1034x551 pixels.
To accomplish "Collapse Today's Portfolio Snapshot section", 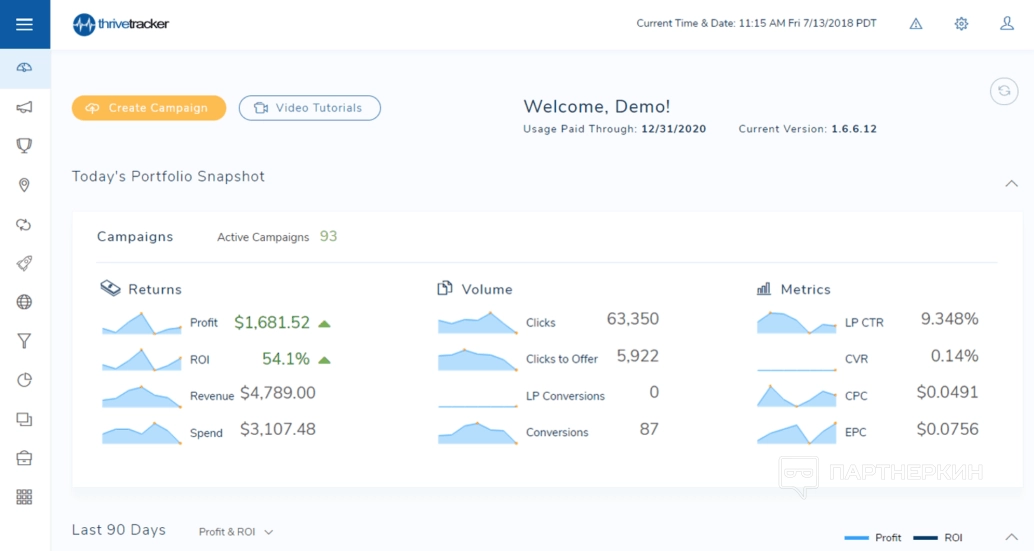I will [x=1011, y=183].
